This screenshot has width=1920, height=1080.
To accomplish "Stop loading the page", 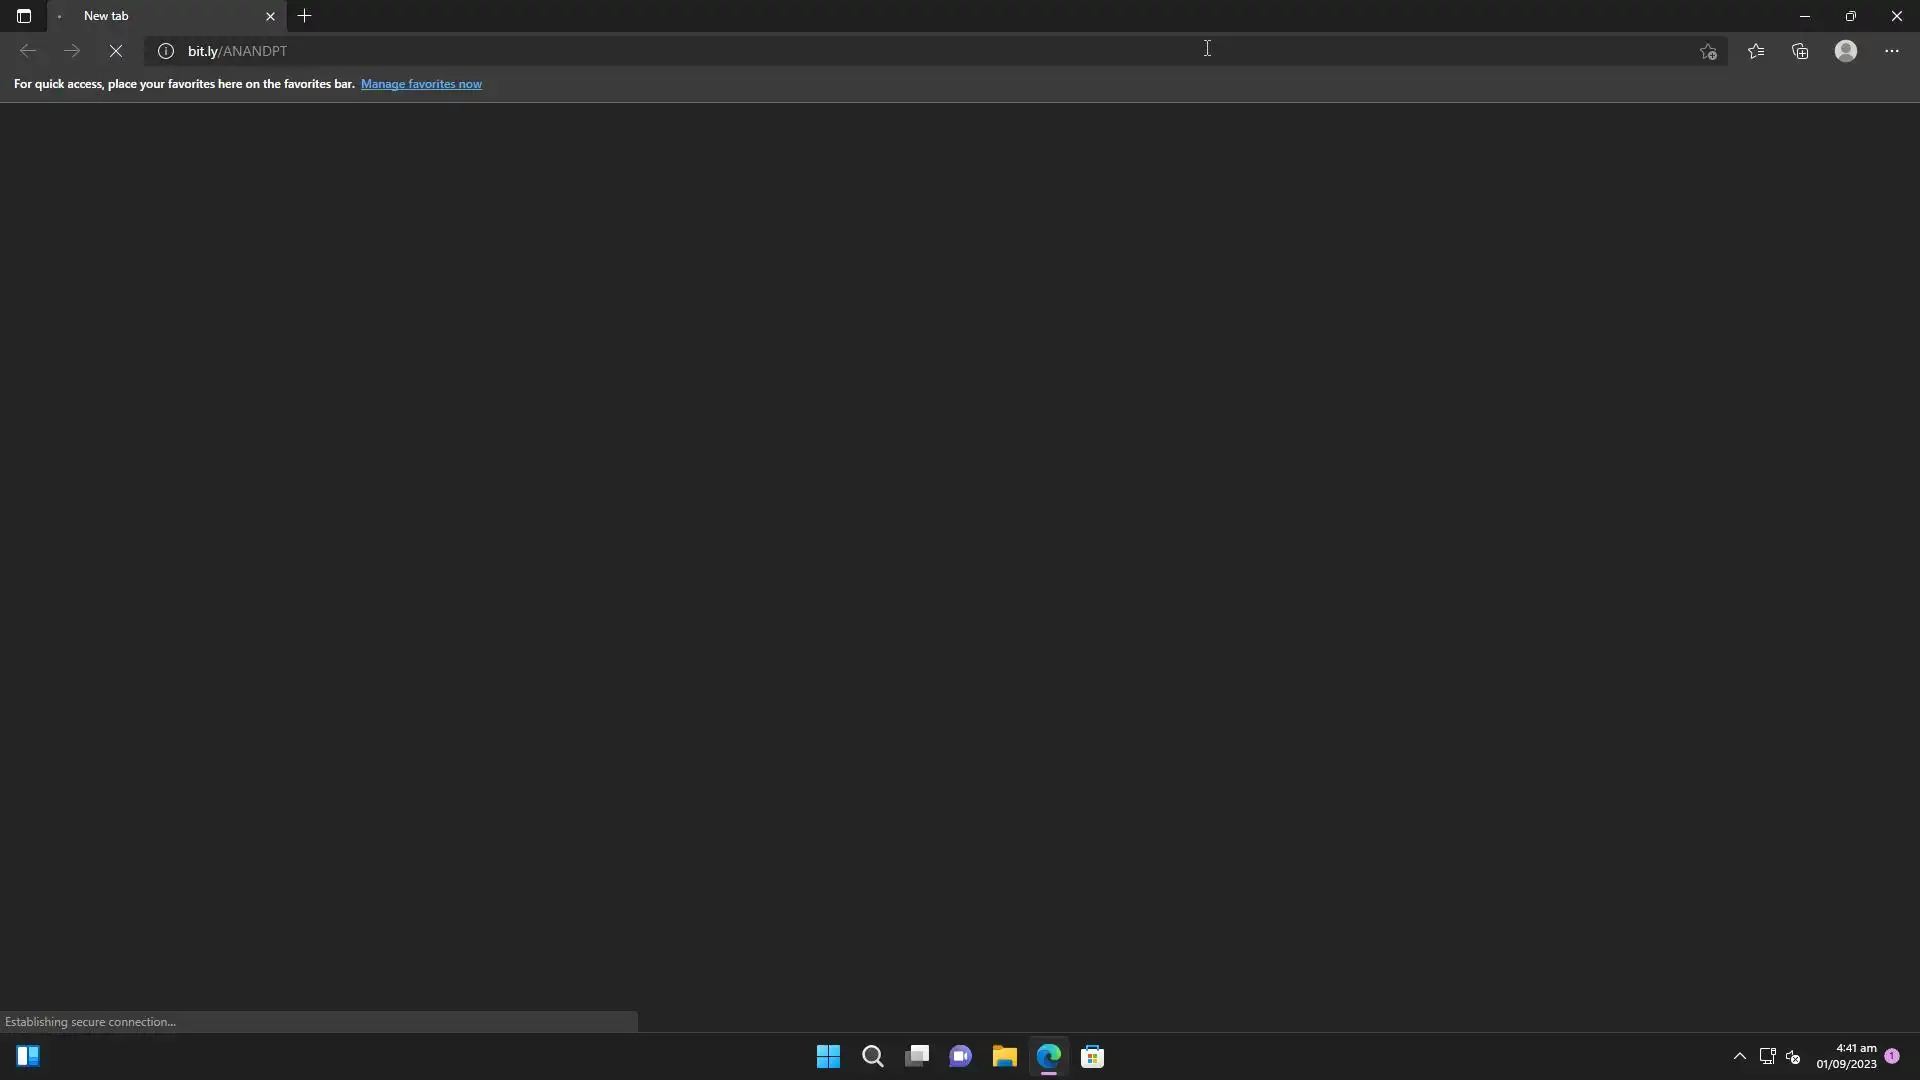I will pos(115,51).
